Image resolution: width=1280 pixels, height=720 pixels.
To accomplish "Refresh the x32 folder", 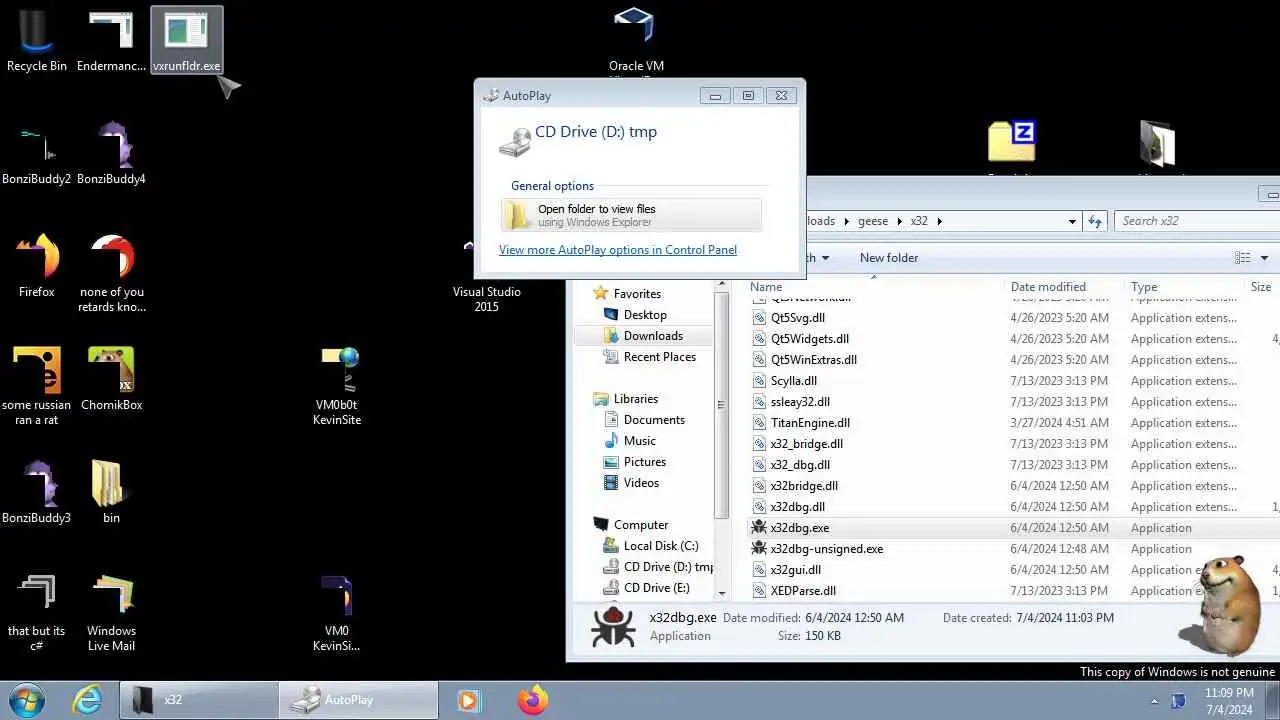I will pos(1096,221).
